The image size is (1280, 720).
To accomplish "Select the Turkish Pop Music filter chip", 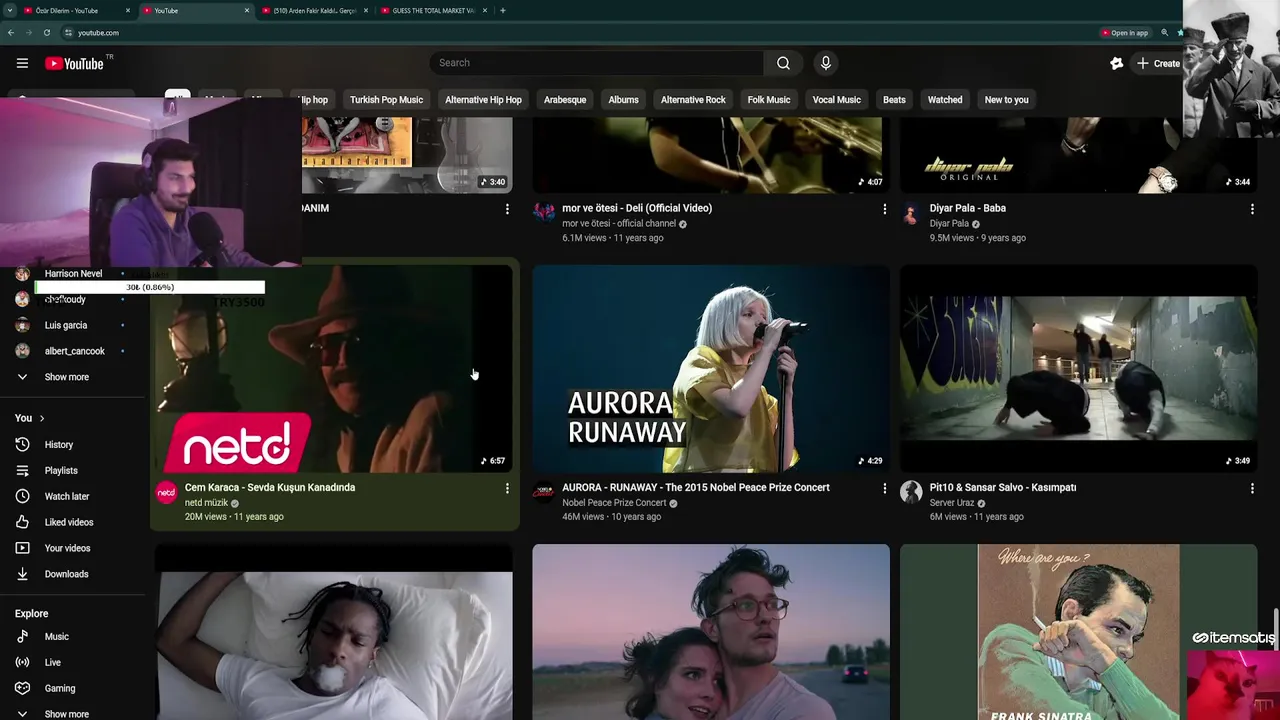I will pyautogui.click(x=386, y=100).
